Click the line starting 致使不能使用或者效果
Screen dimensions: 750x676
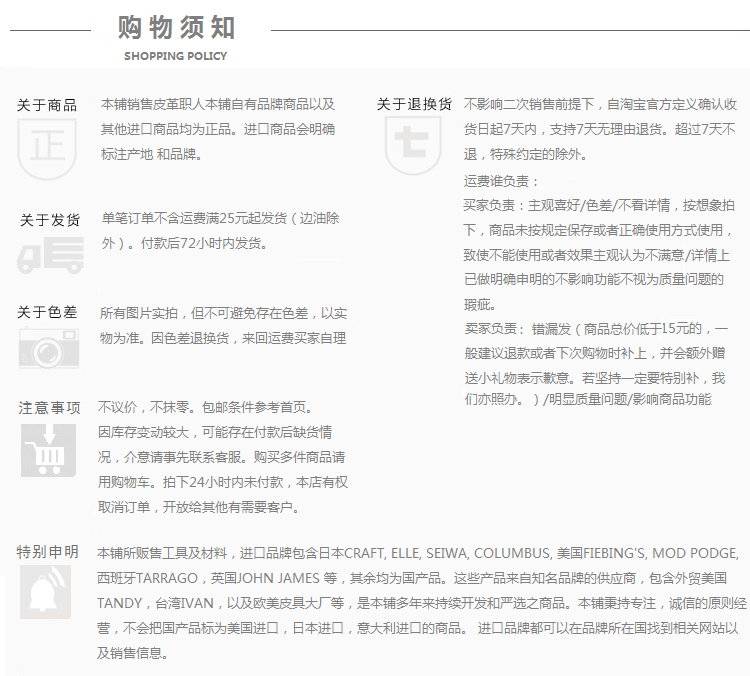tap(596, 255)
